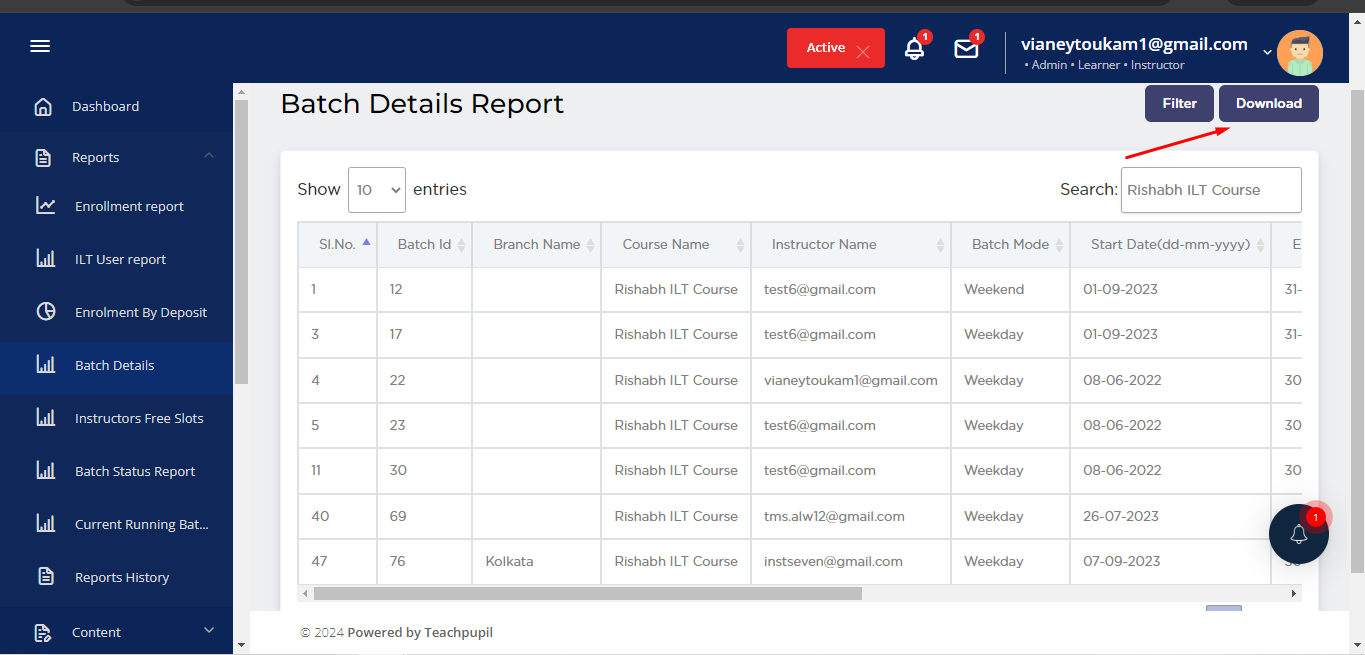Open the mail envelope icon
The width and height of the screenshot is (1365, 655).
966,48
